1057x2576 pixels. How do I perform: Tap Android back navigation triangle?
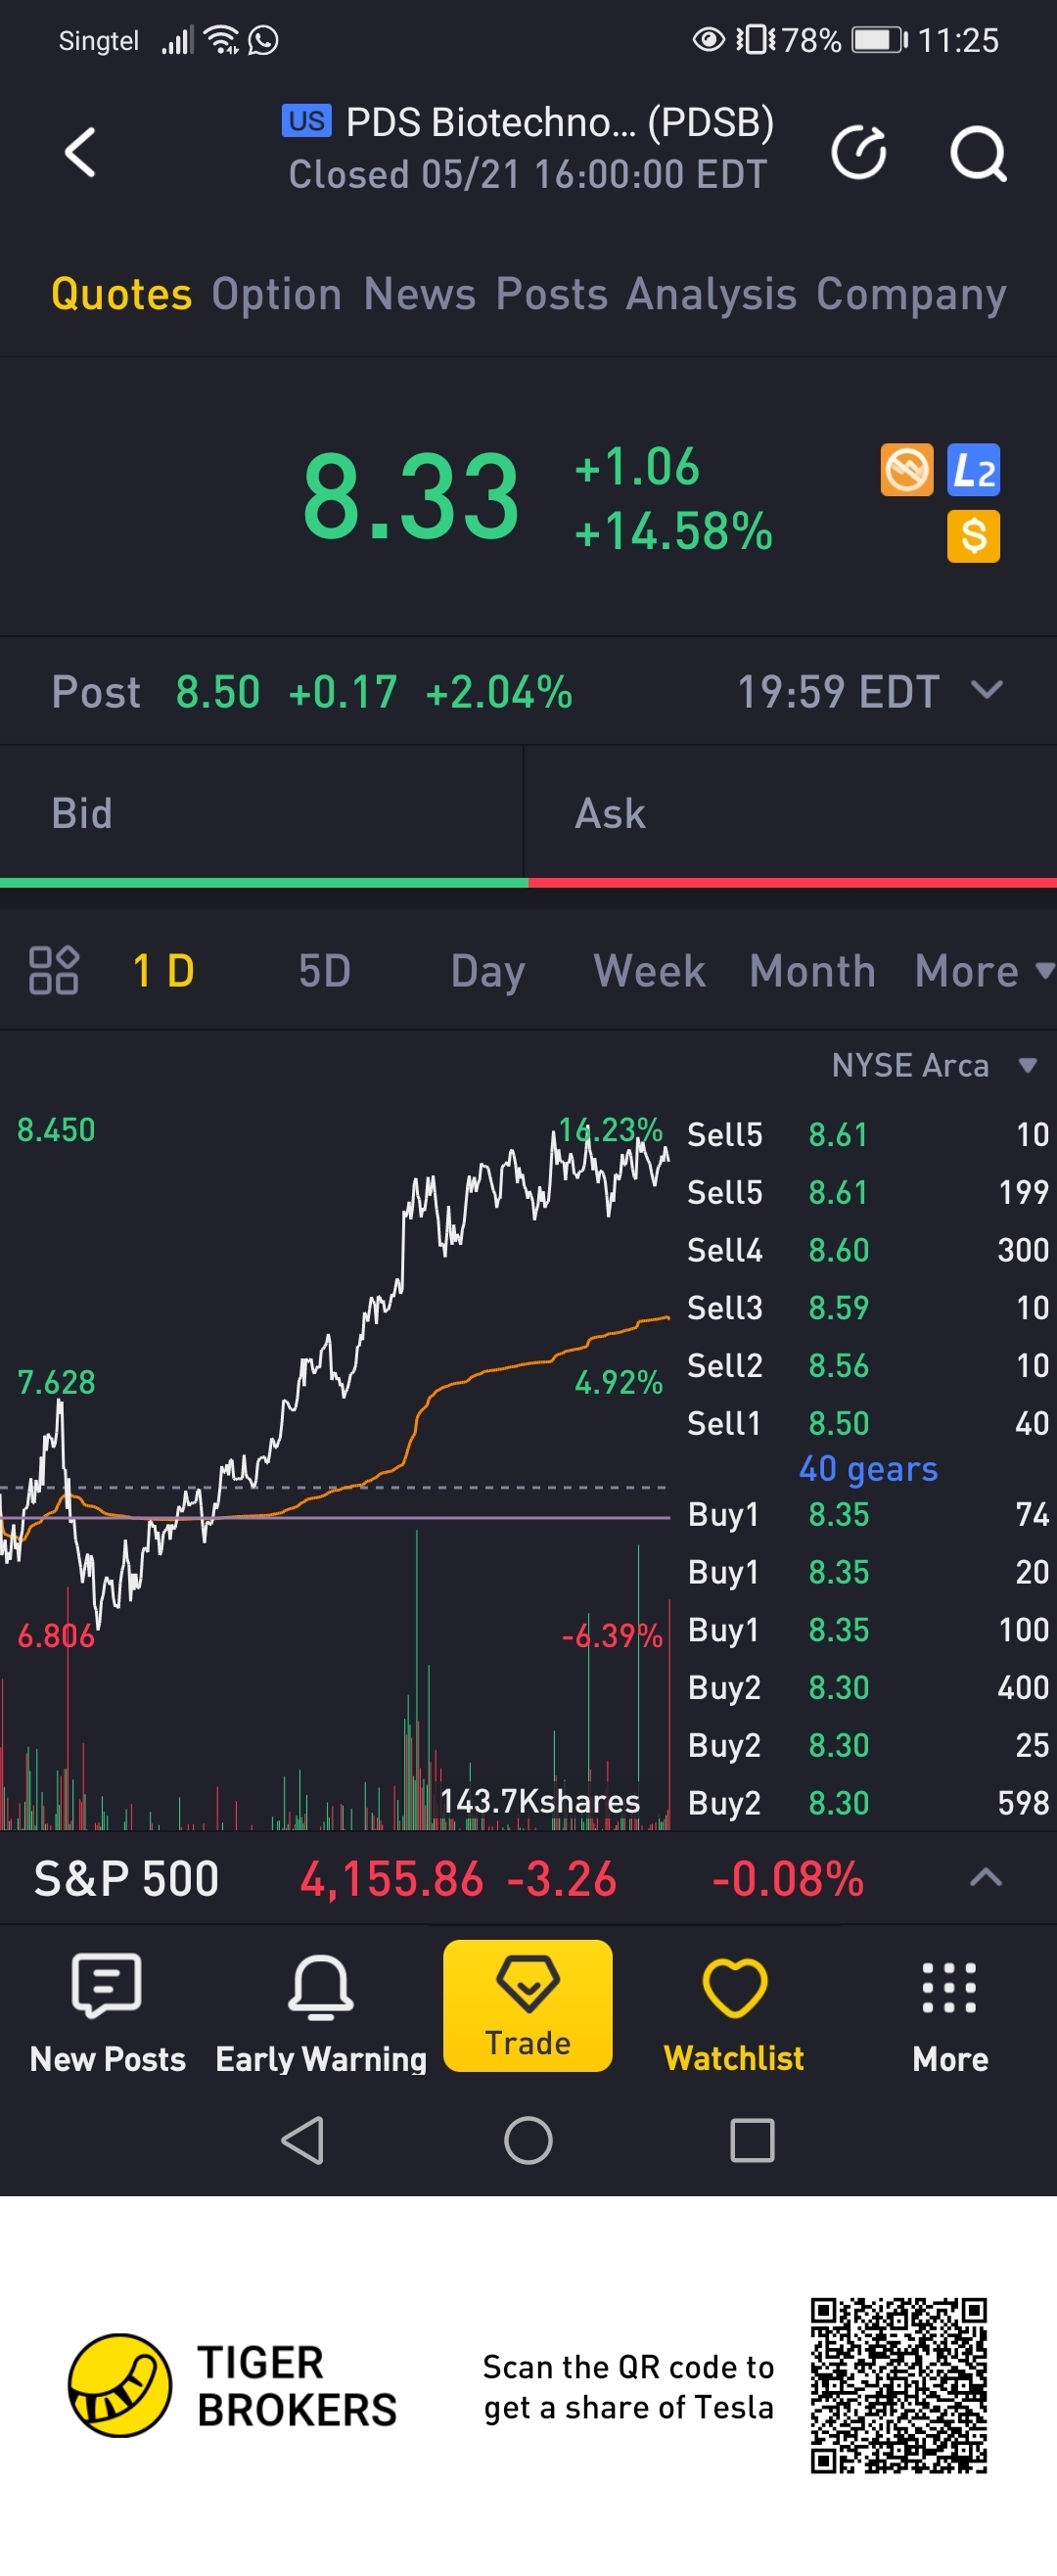point(302,2141)
